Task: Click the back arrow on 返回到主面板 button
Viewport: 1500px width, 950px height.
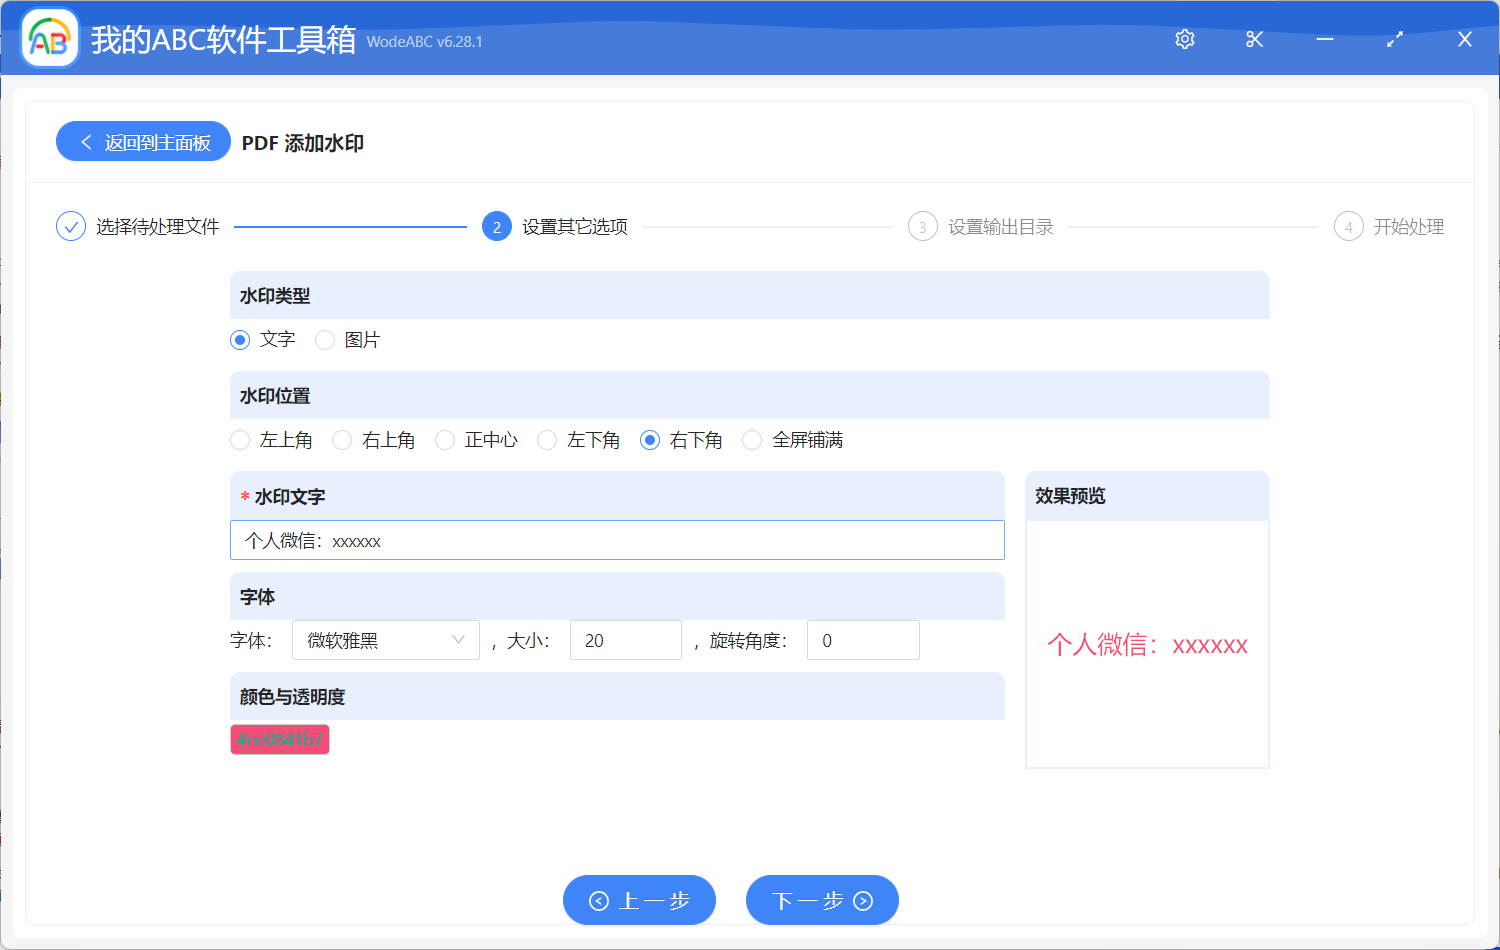Action: [x=85, y=141]
